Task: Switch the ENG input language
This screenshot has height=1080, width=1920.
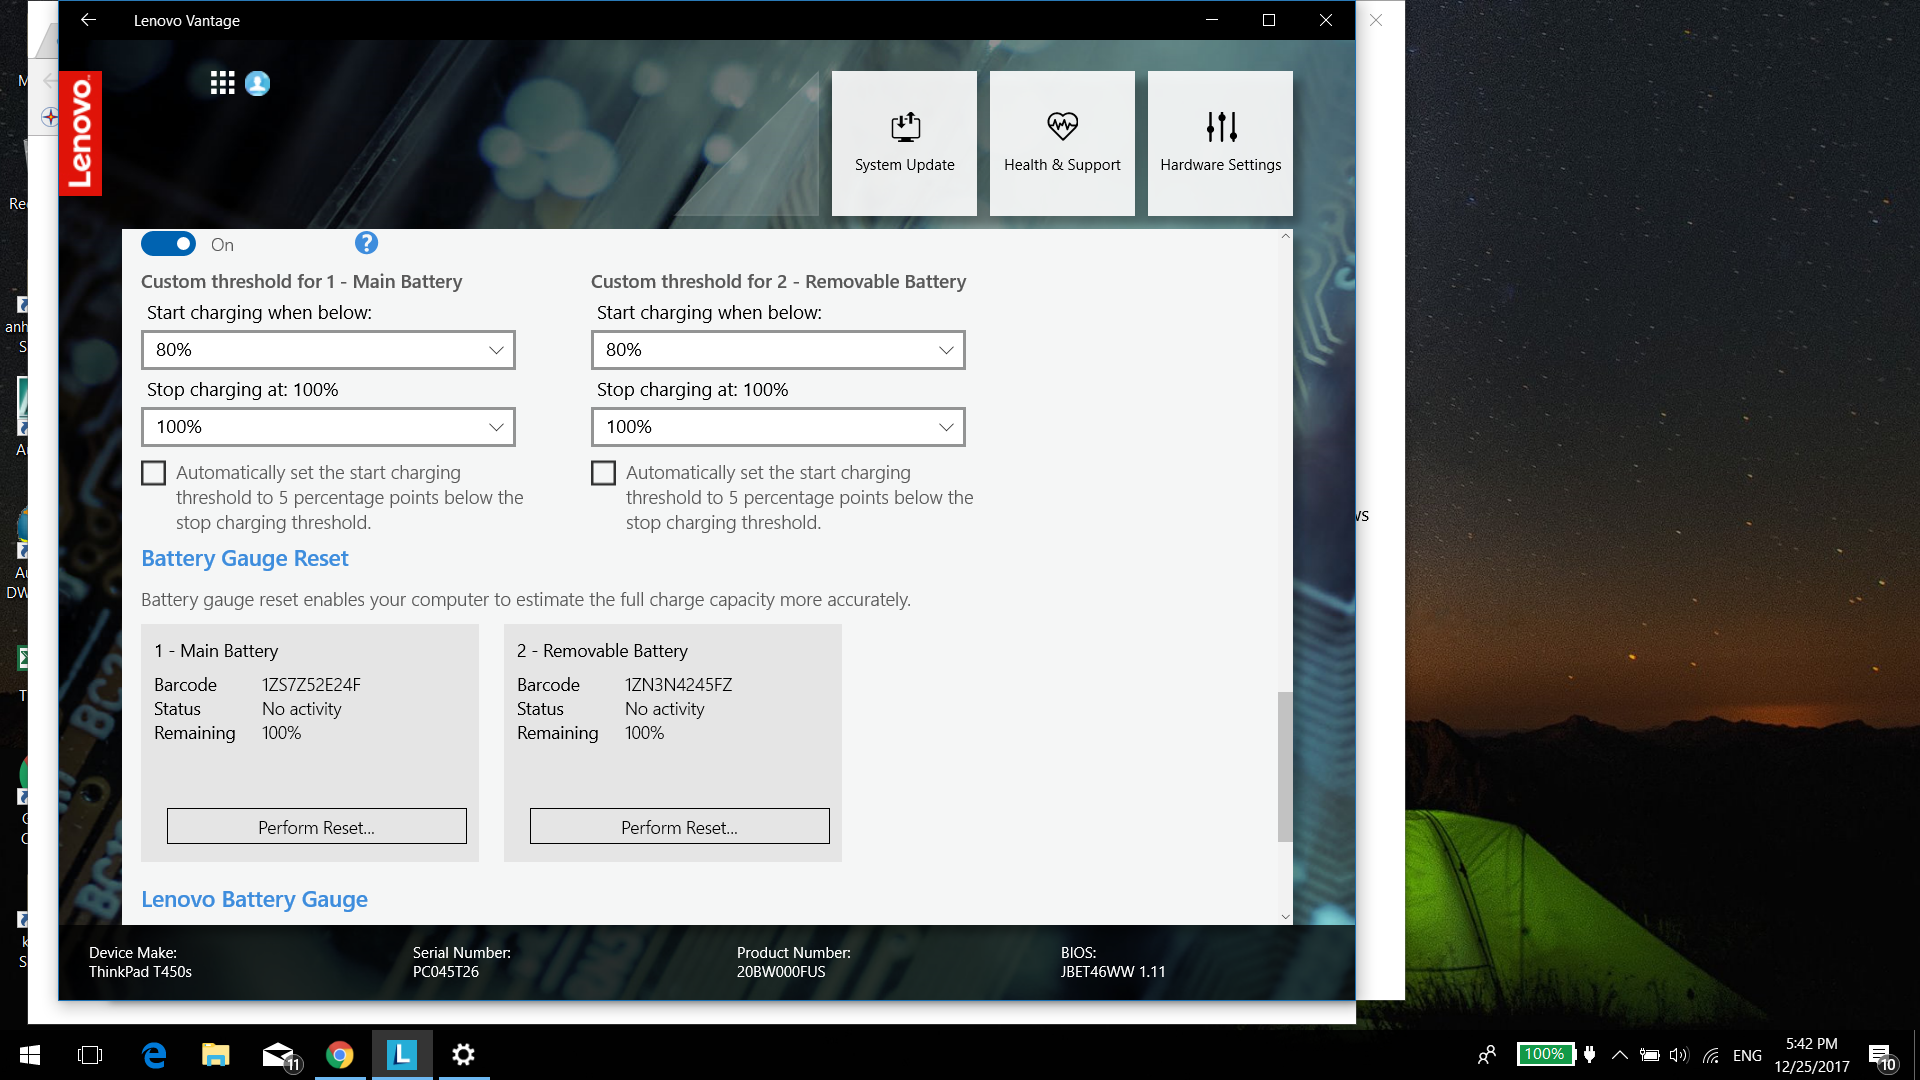Action: coord(1747,1055)
